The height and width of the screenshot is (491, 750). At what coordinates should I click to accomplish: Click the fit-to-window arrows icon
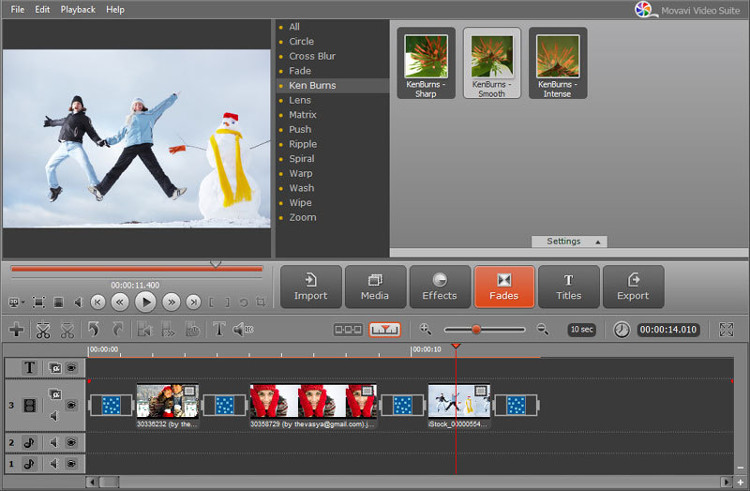[726, 329]
